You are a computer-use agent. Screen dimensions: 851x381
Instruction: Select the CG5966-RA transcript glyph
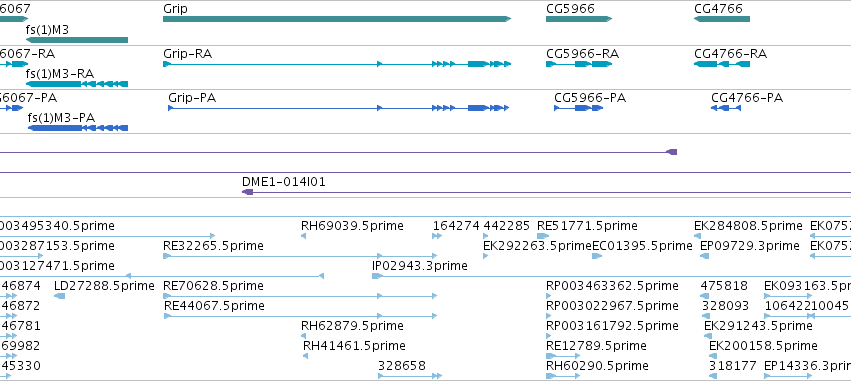pos(579,64)
